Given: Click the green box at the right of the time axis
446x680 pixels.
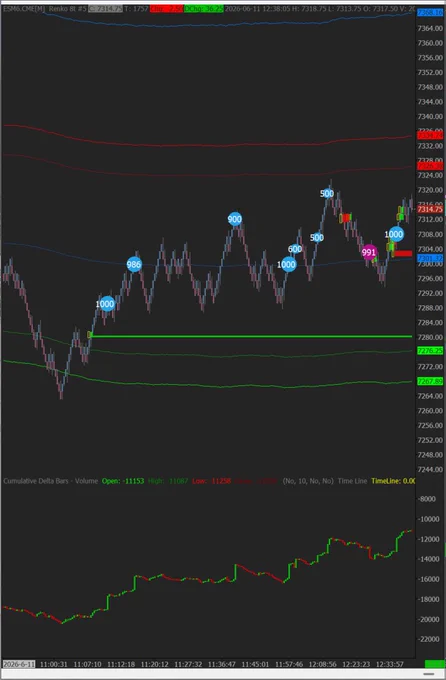Looking at the screenshot, I should click(x=435, y=664).
